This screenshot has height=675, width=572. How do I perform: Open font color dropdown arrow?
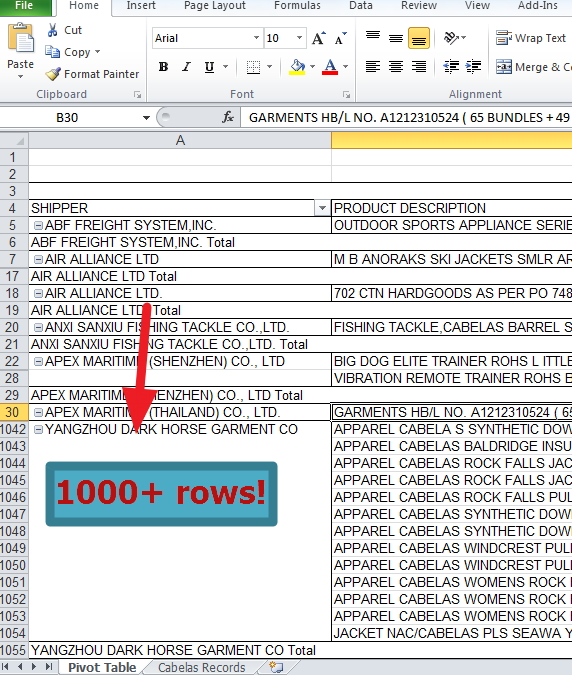point(345,67)
